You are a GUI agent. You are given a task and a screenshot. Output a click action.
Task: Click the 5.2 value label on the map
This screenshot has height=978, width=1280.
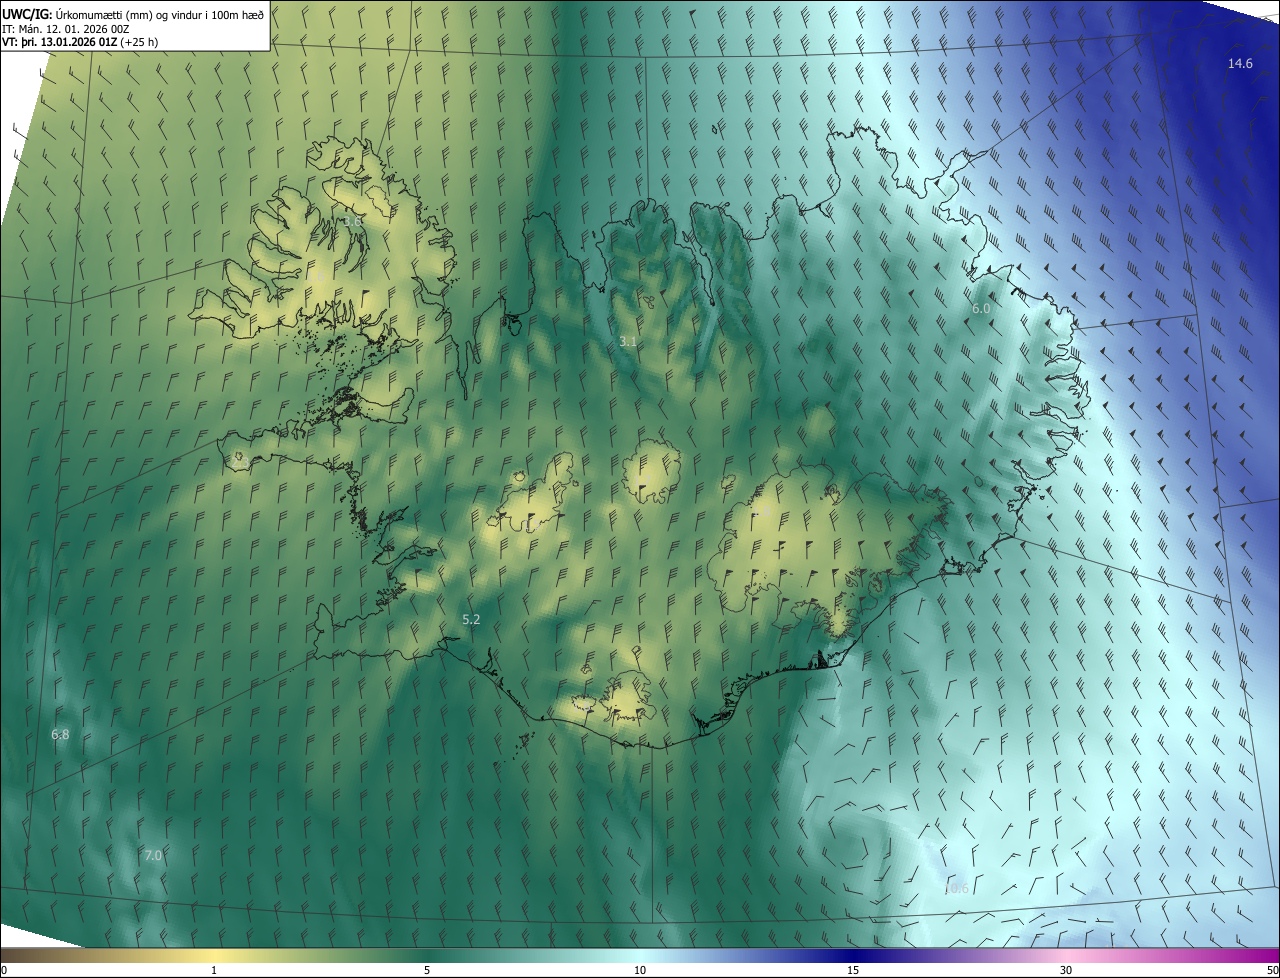tap(471, 620)
